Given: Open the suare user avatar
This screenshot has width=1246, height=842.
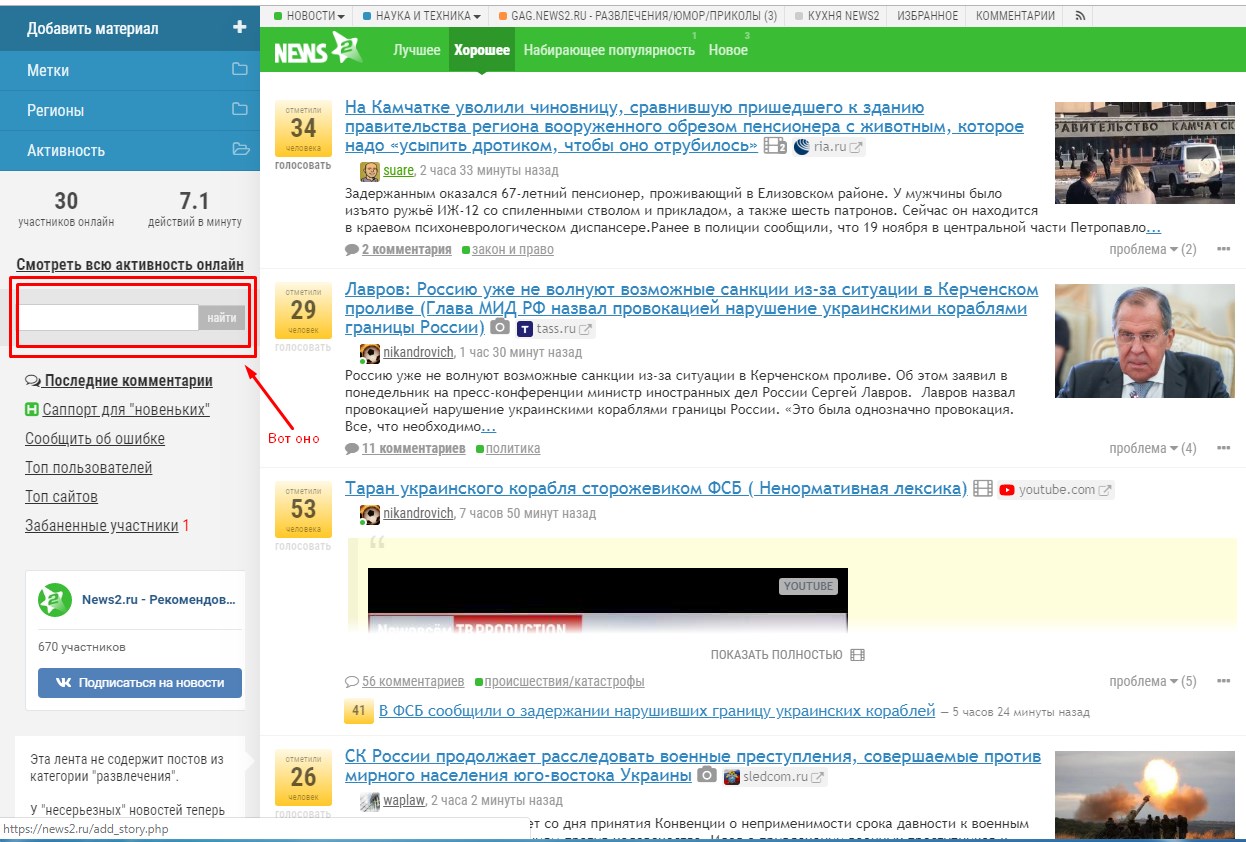Looking at the screenshot, I should click(x=370, y=171).
